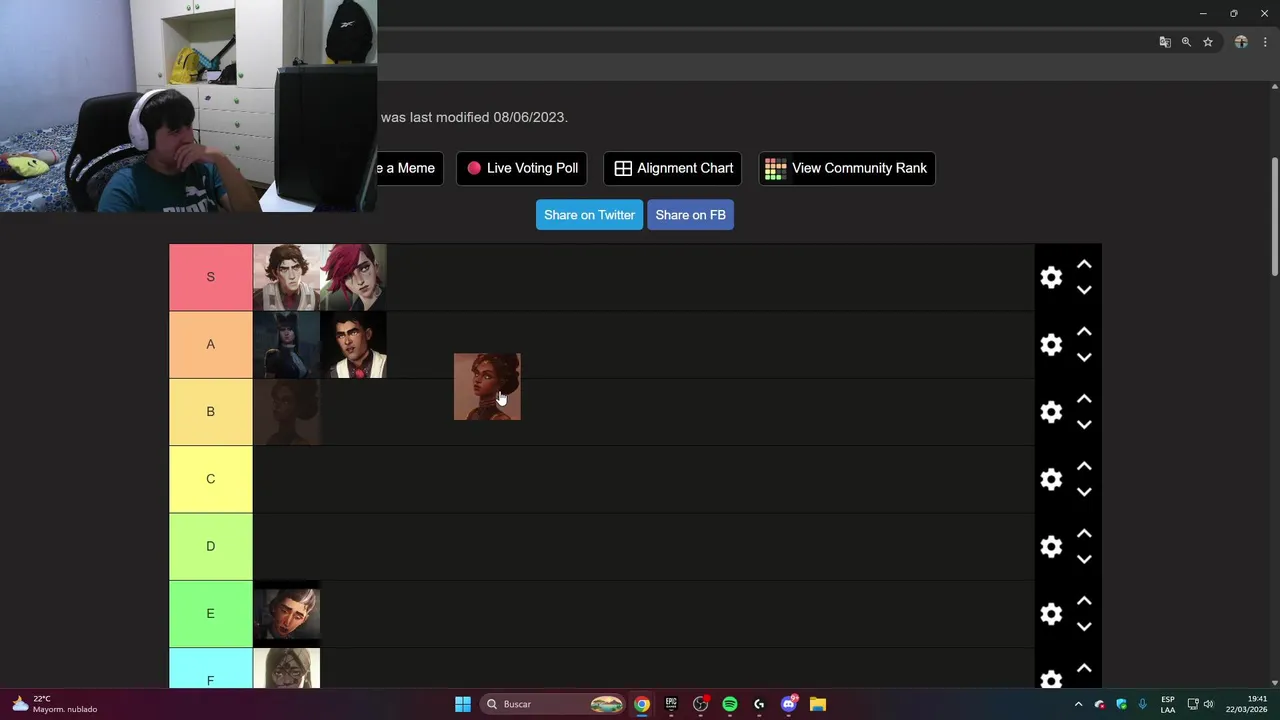Screen dimensions: 1280x720
Task: Open Chrome profile avatar
Action: point(1241,42)
